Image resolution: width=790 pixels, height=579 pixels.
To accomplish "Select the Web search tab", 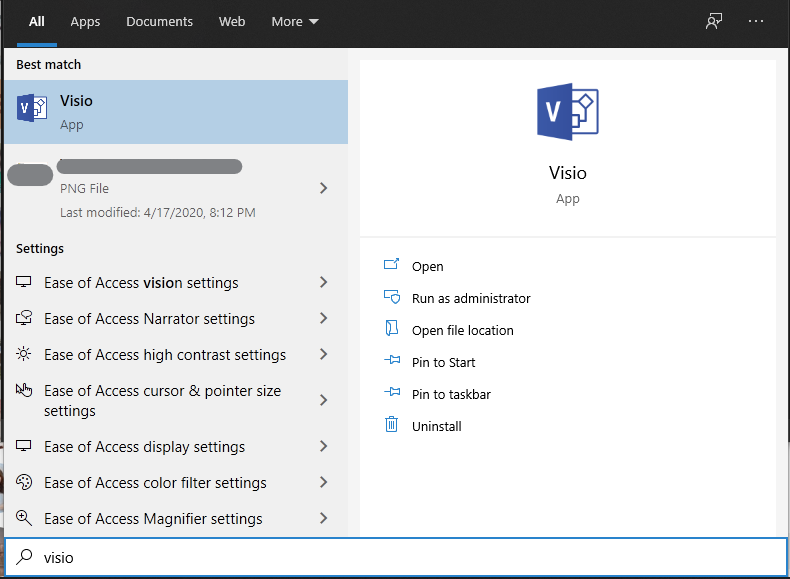I will coord(232,22).
